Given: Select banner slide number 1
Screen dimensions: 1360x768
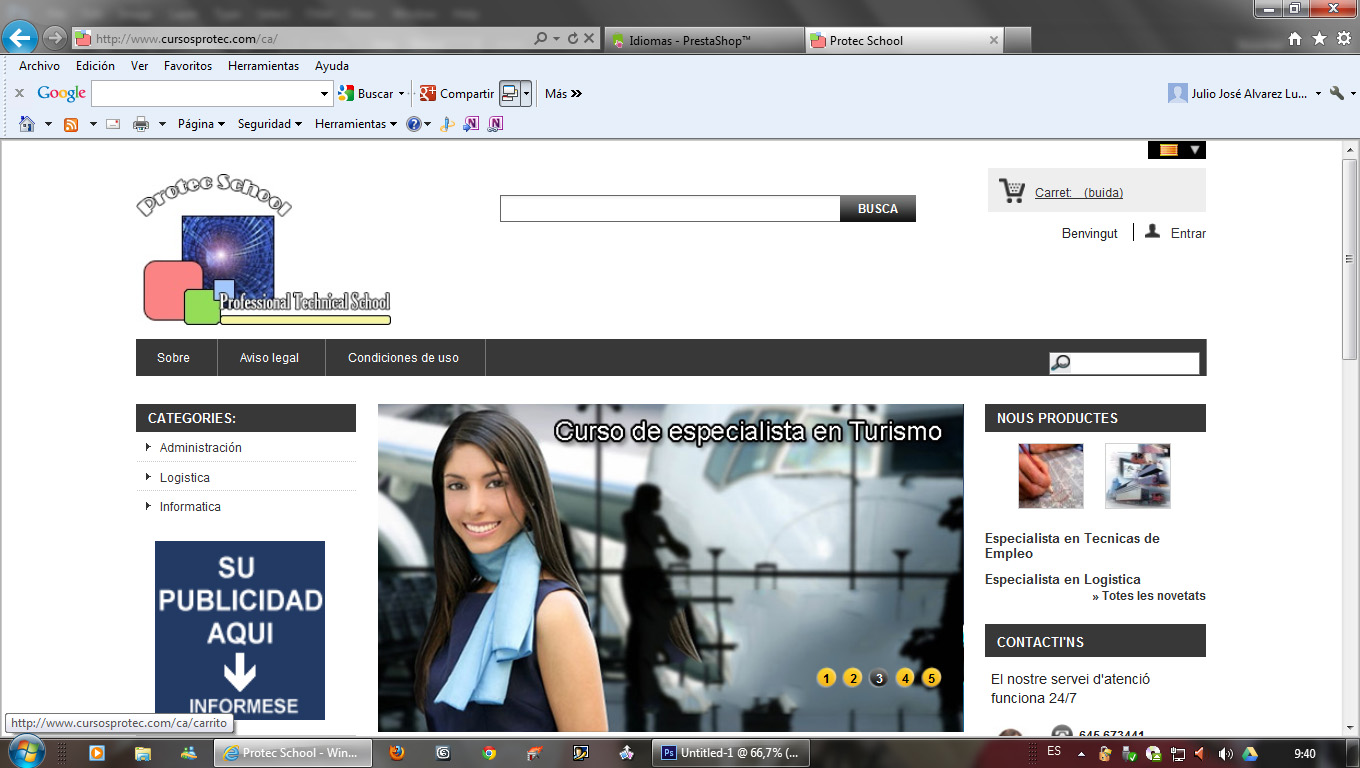Looking at the screenshot, I should tap(826, 678).
